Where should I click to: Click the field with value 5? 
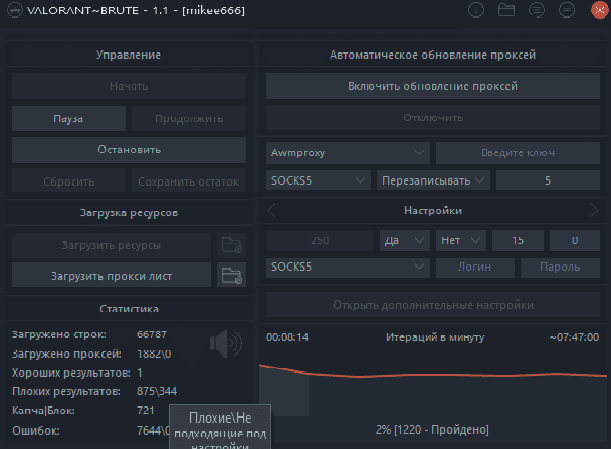click(x=548, y=180)
